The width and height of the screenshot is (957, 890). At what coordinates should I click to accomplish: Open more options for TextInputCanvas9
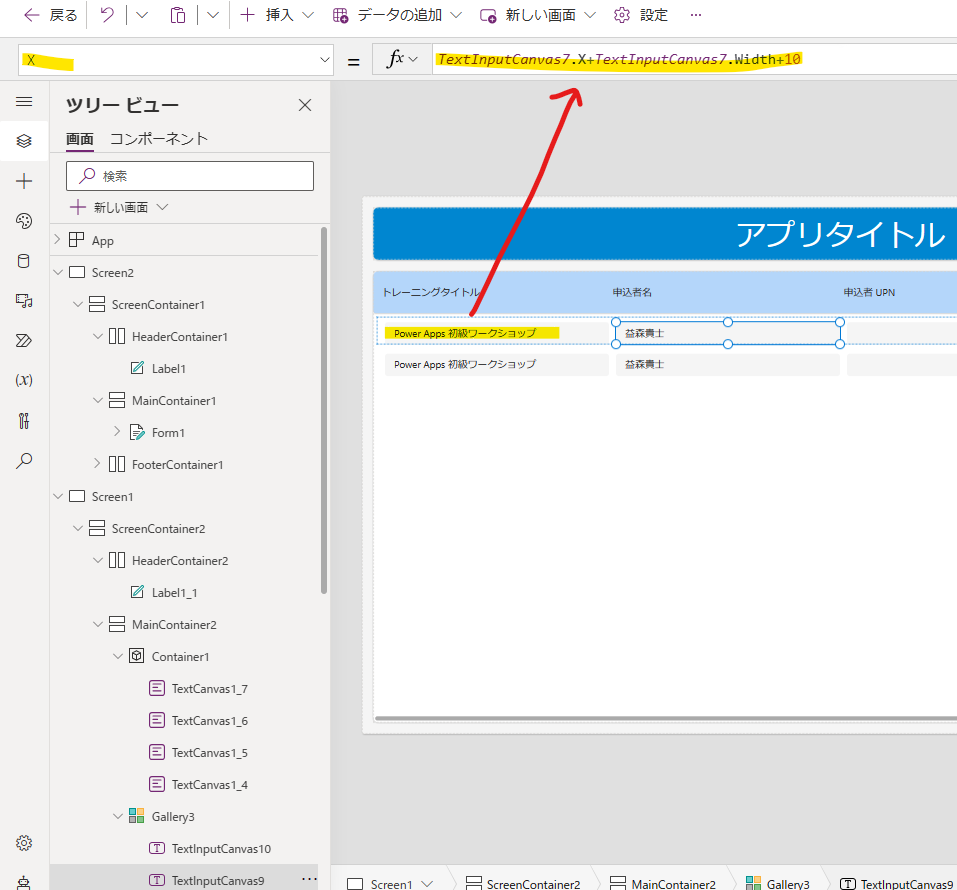click(x=309, y=879)
